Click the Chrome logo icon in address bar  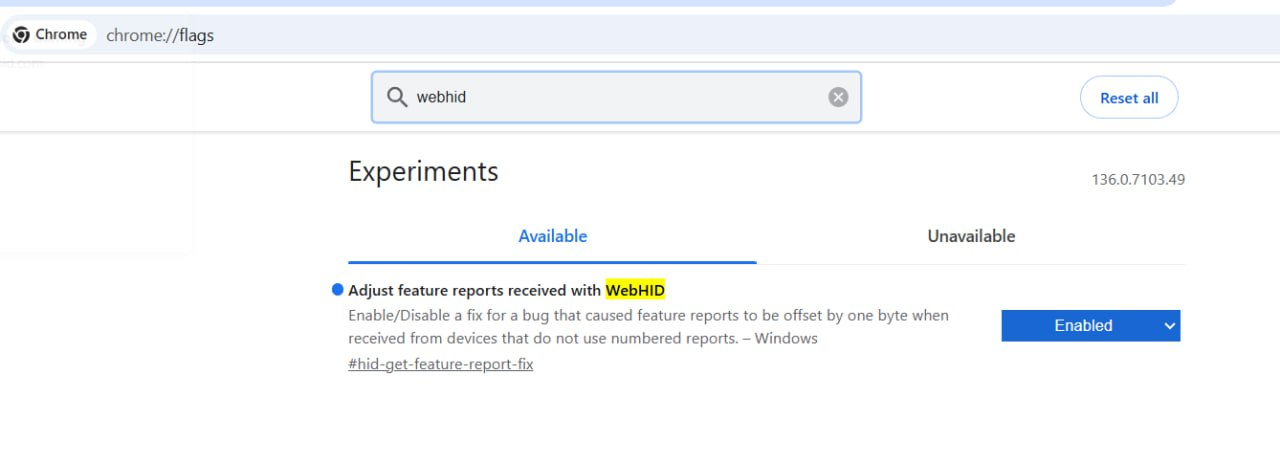21,35
